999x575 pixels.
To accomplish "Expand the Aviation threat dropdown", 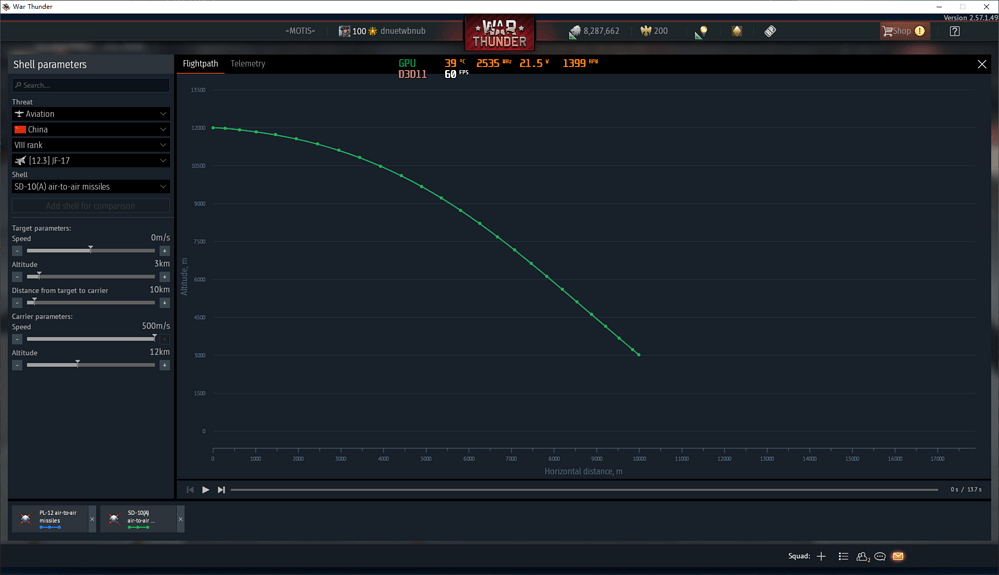I will tap(90, 113).
